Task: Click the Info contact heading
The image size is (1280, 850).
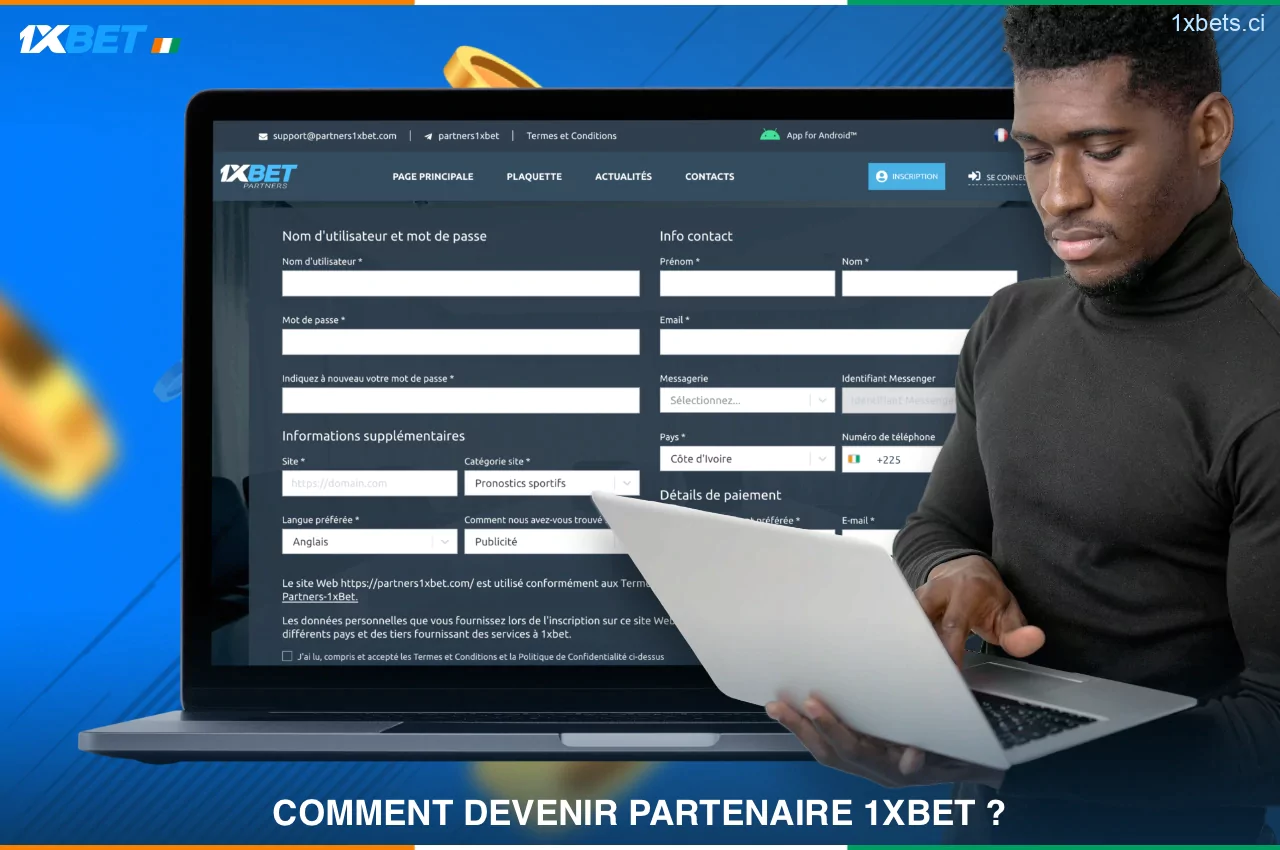Action: click(x=696, y=236)
